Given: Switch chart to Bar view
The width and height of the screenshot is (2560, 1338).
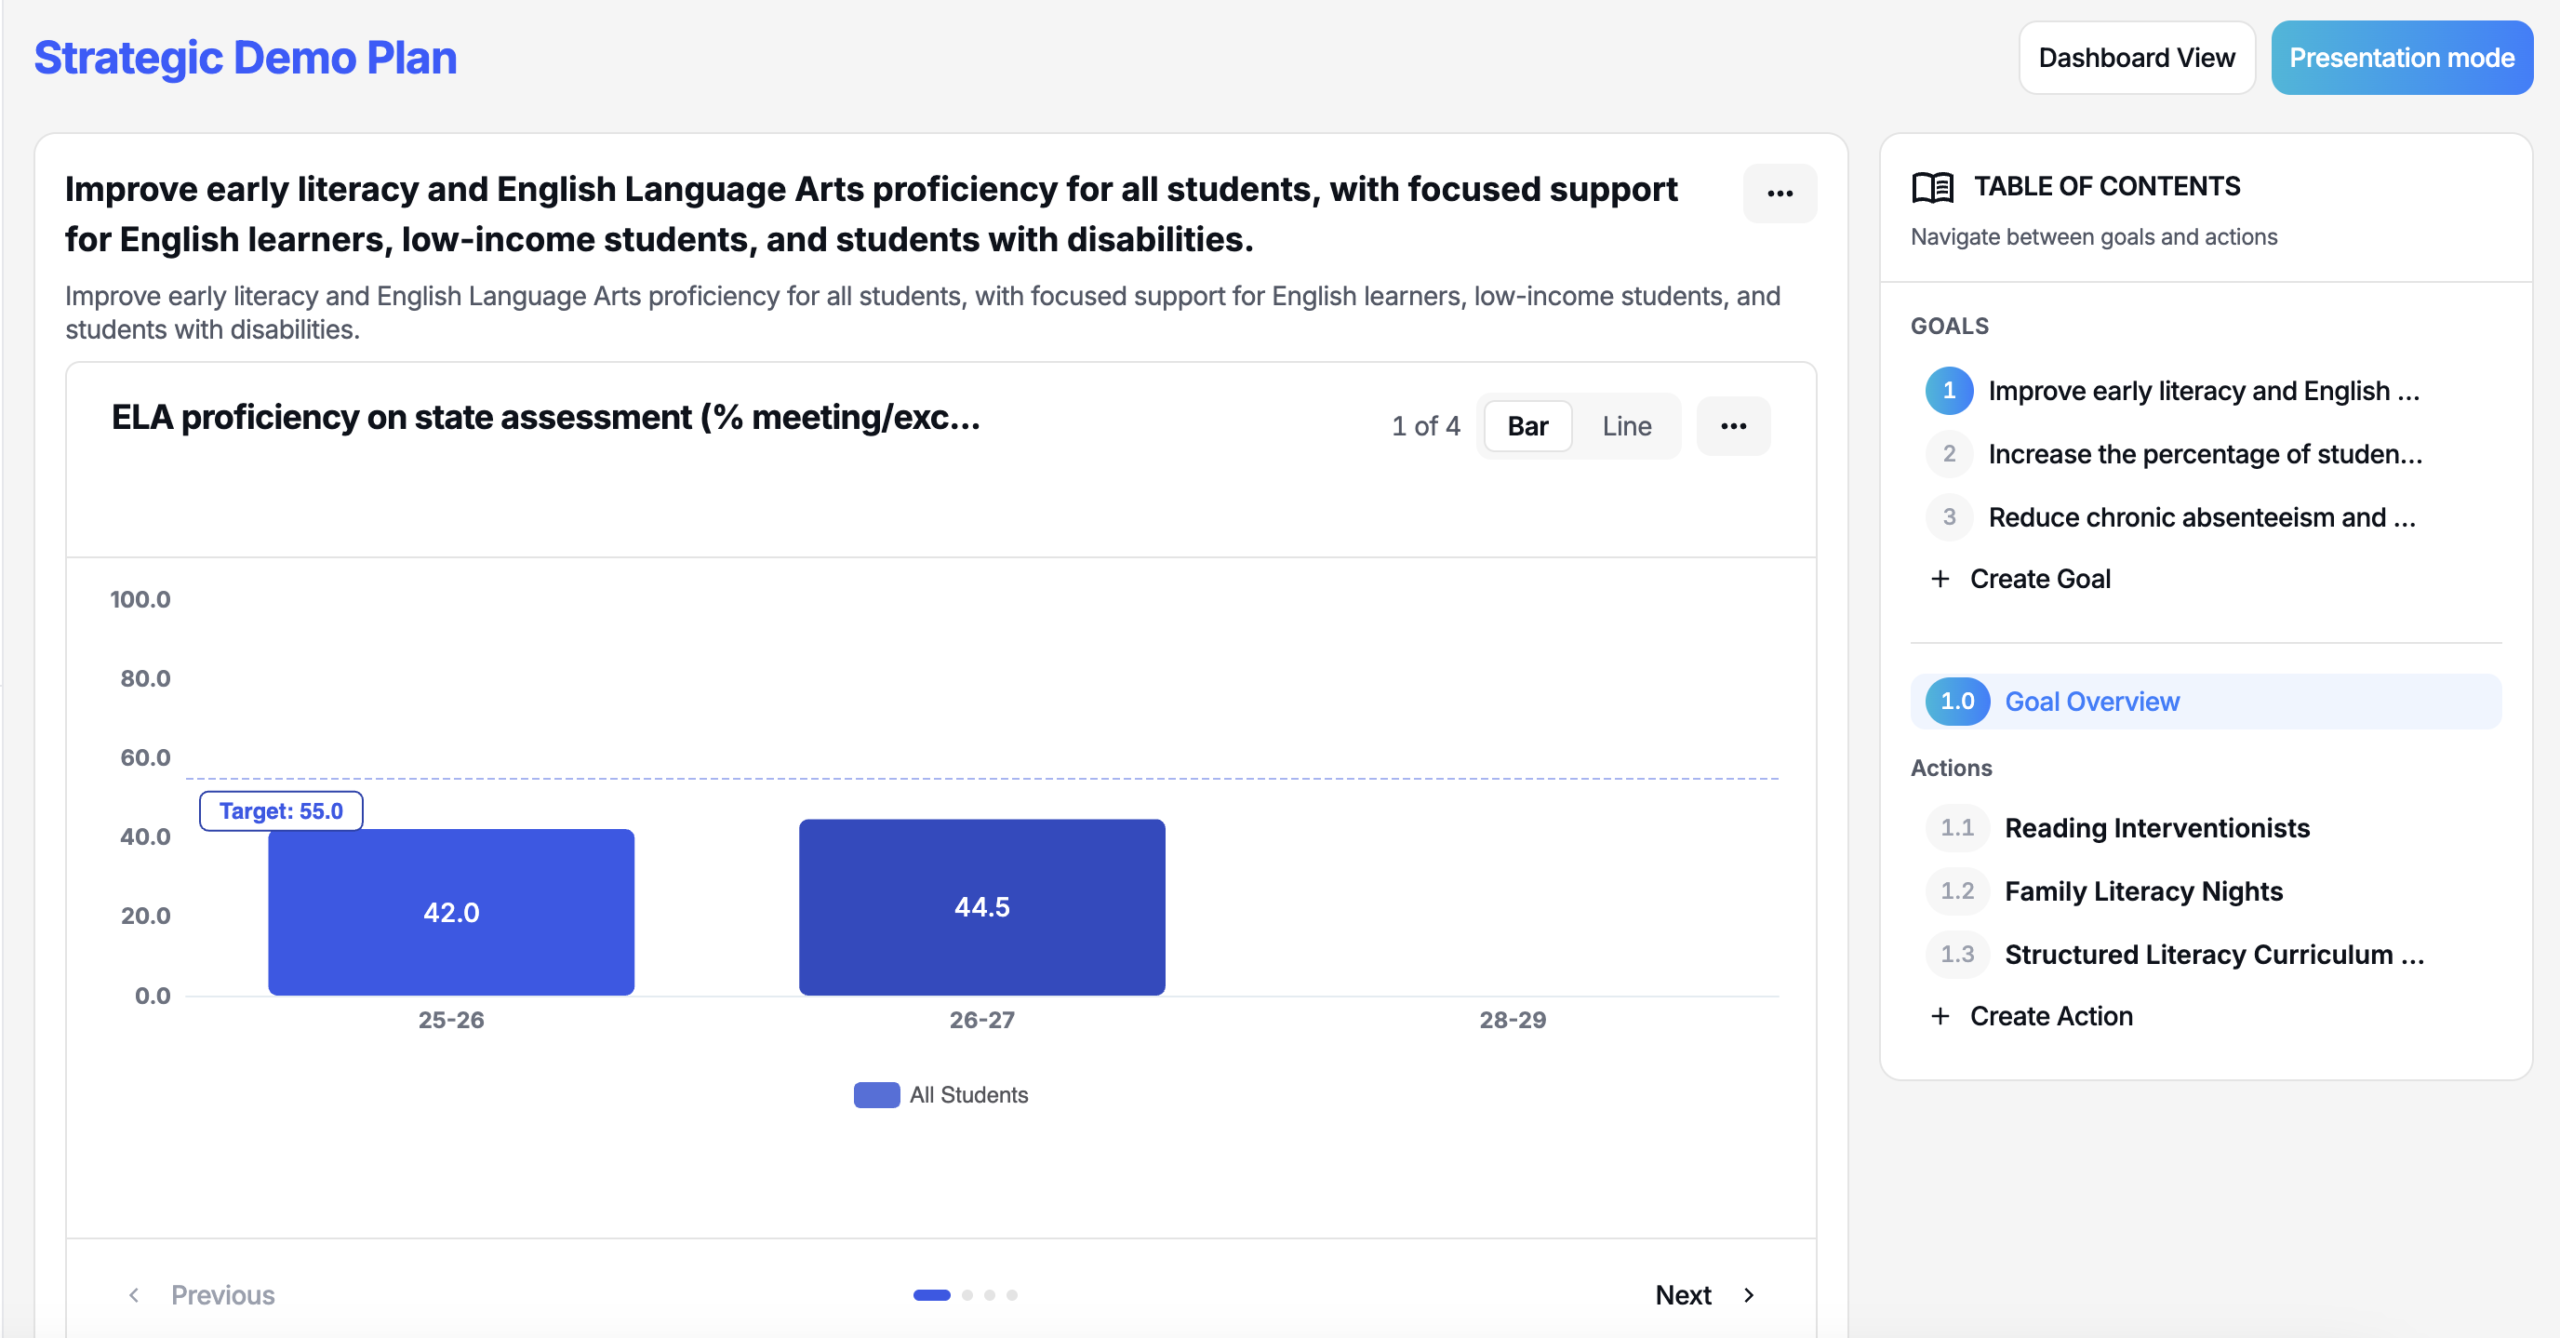Looking at the screenshot, I should coord(1527,426).
